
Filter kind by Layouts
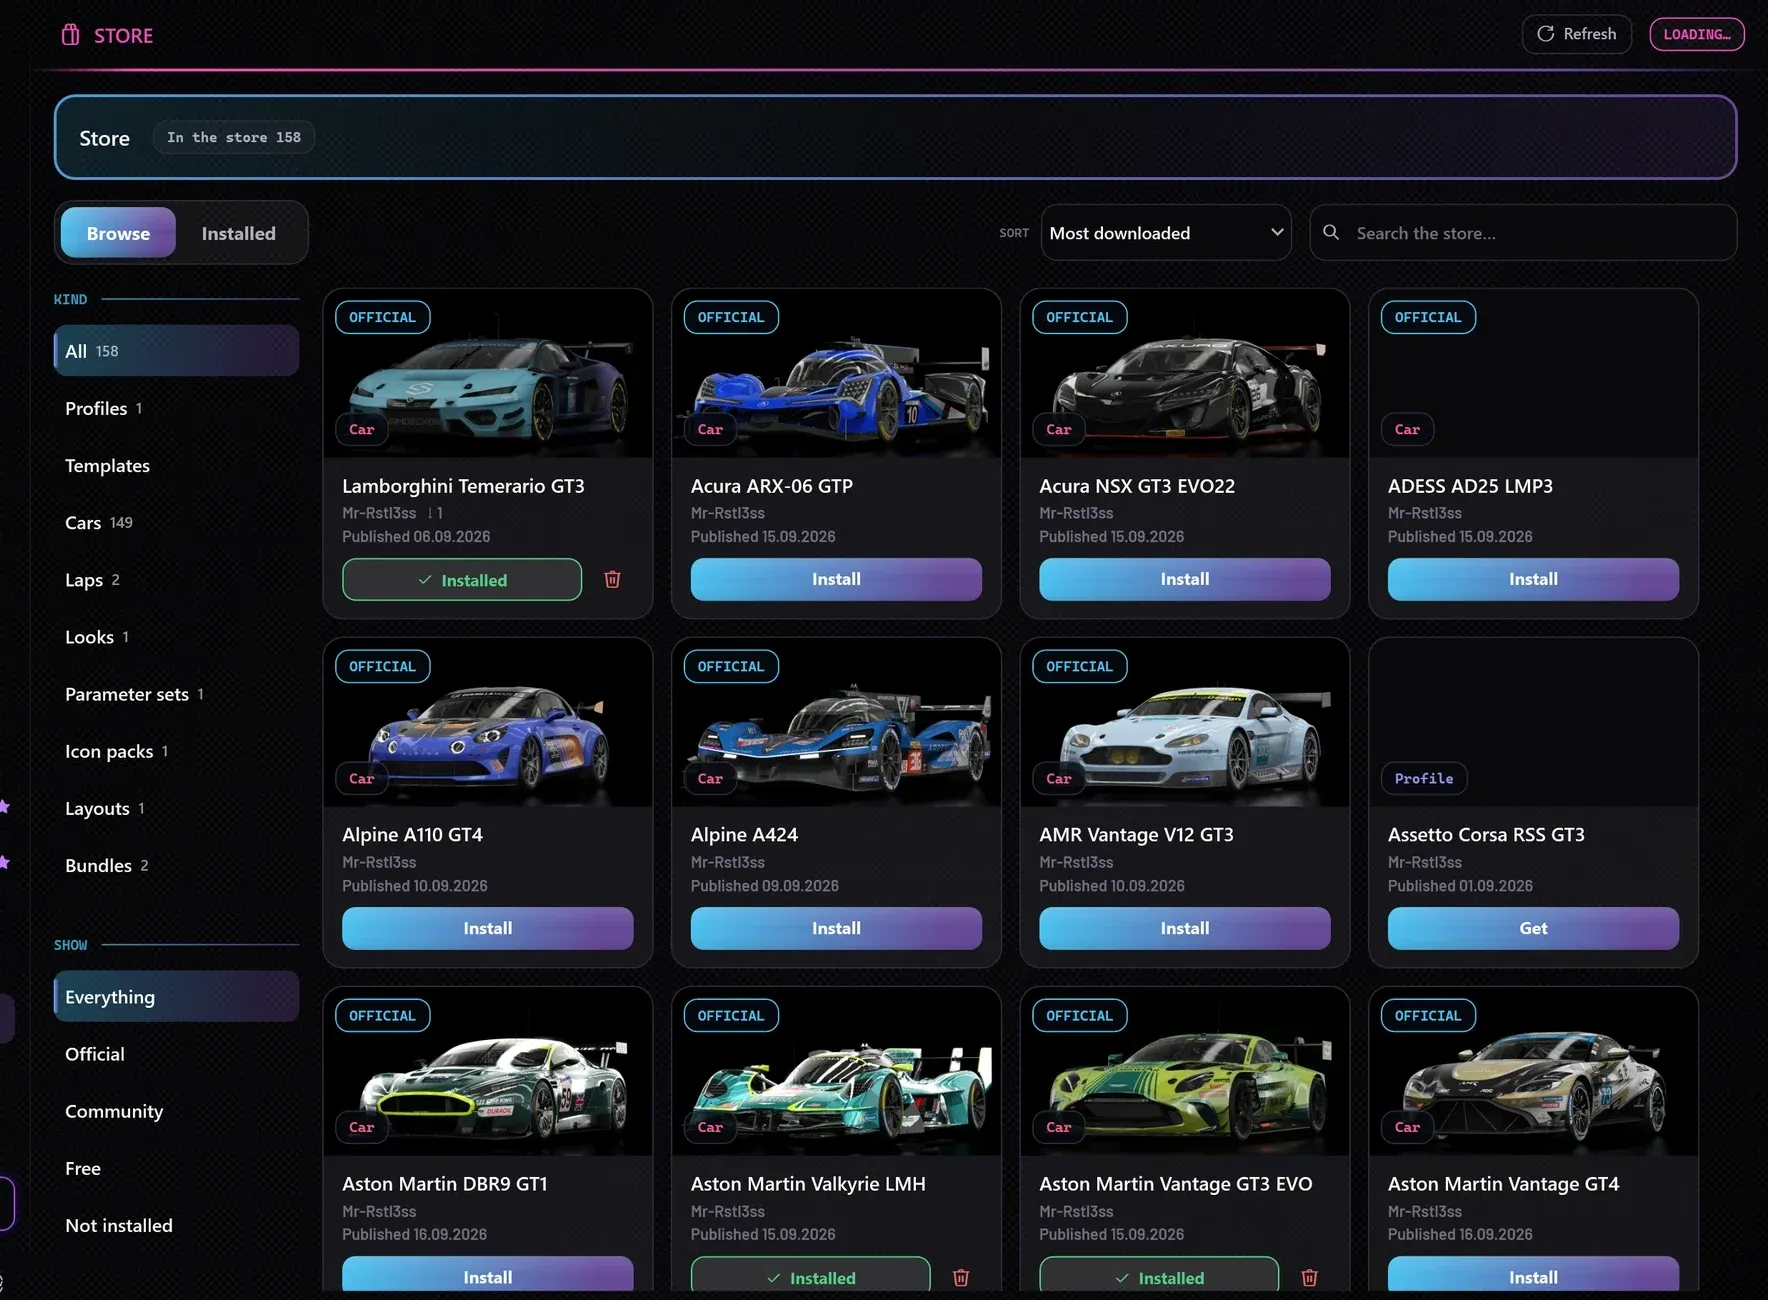click(176, 808)
